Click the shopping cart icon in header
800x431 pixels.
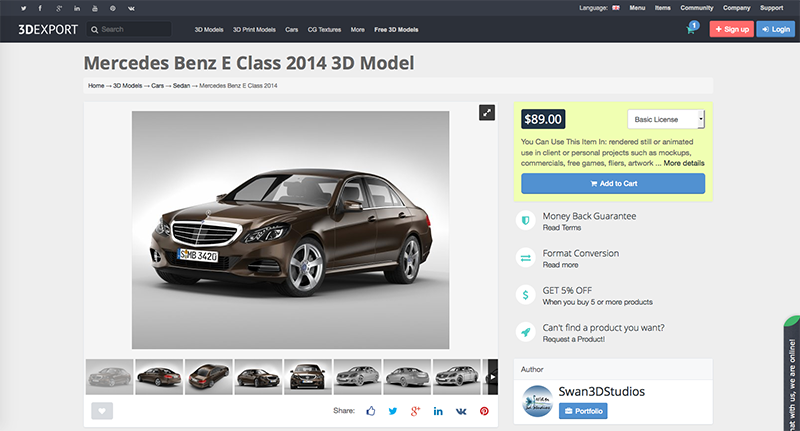coord(690,29)
